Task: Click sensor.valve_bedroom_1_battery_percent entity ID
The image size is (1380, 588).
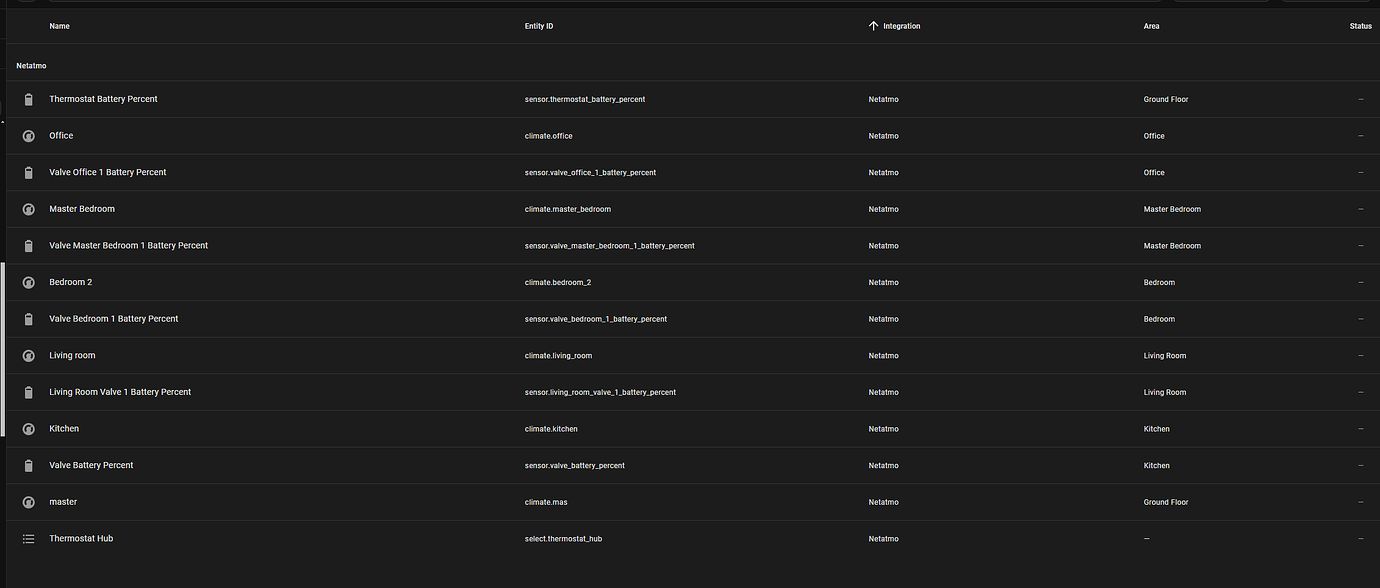Action: (x=595, y=319)
